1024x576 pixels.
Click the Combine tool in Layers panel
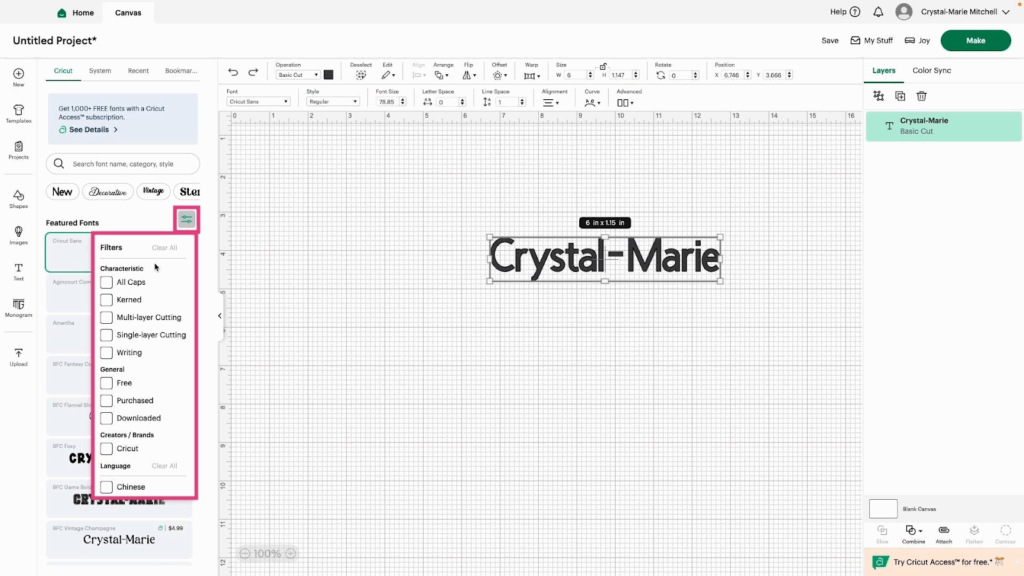pyautogui.click(x=913, y=534)
